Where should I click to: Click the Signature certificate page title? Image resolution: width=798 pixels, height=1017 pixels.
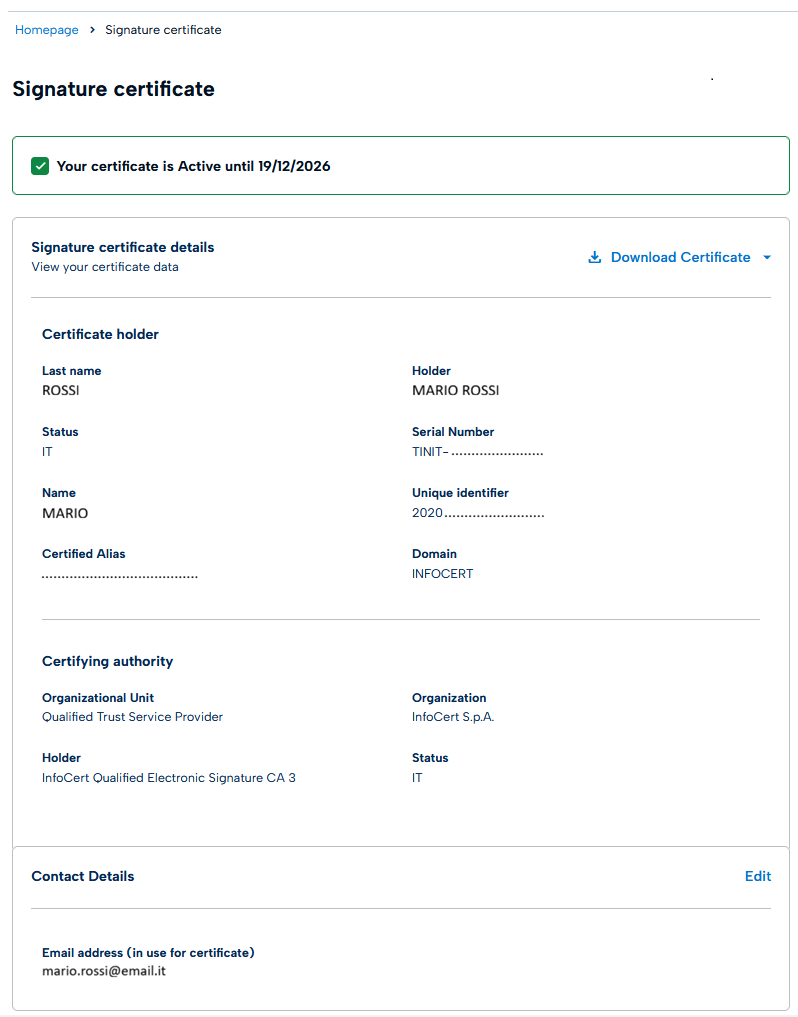pyautogui.click(x=113, y=89)
